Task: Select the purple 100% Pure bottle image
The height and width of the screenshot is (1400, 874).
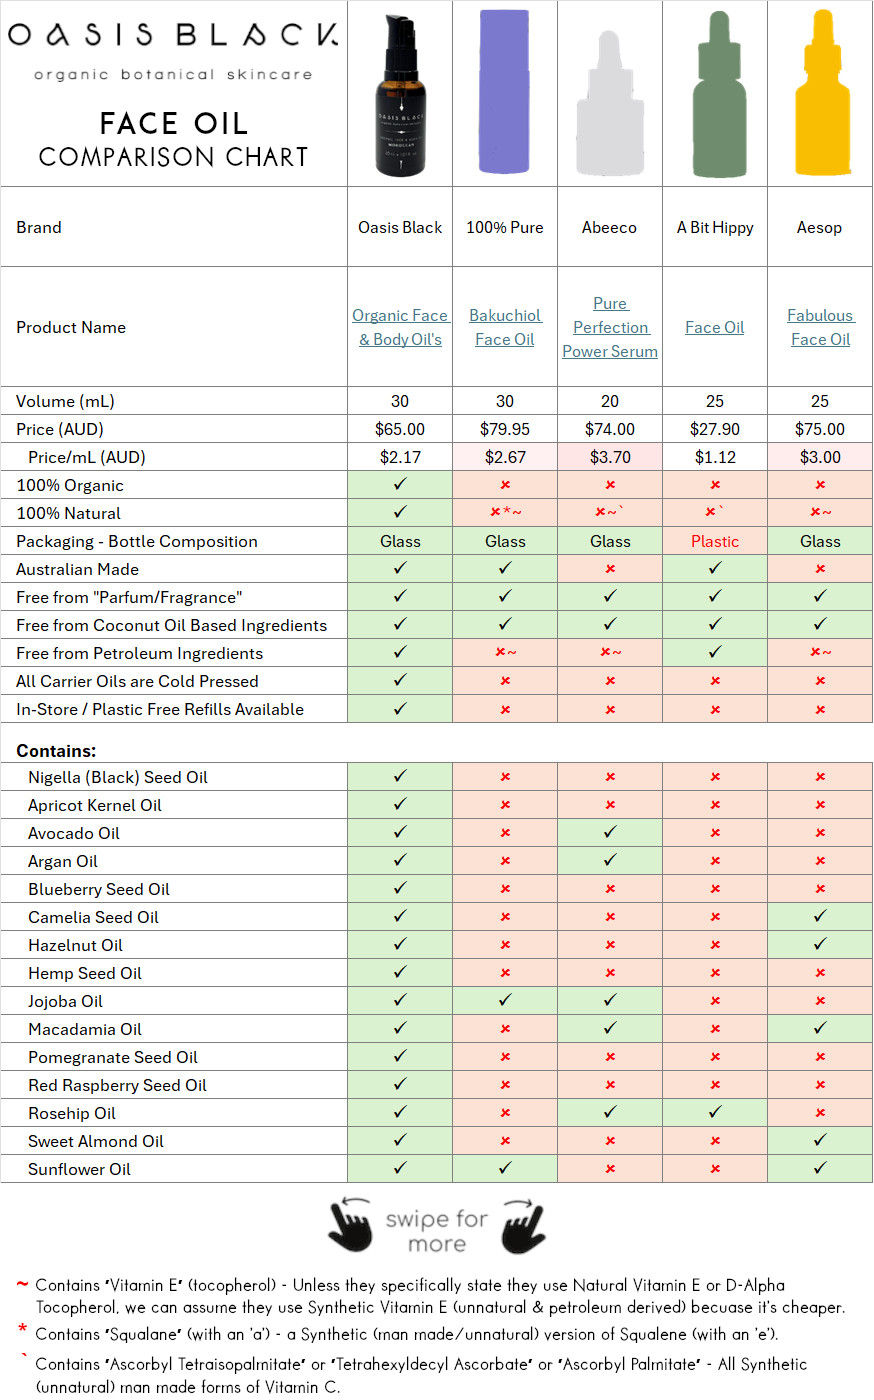Action: (x=505, y=90)
